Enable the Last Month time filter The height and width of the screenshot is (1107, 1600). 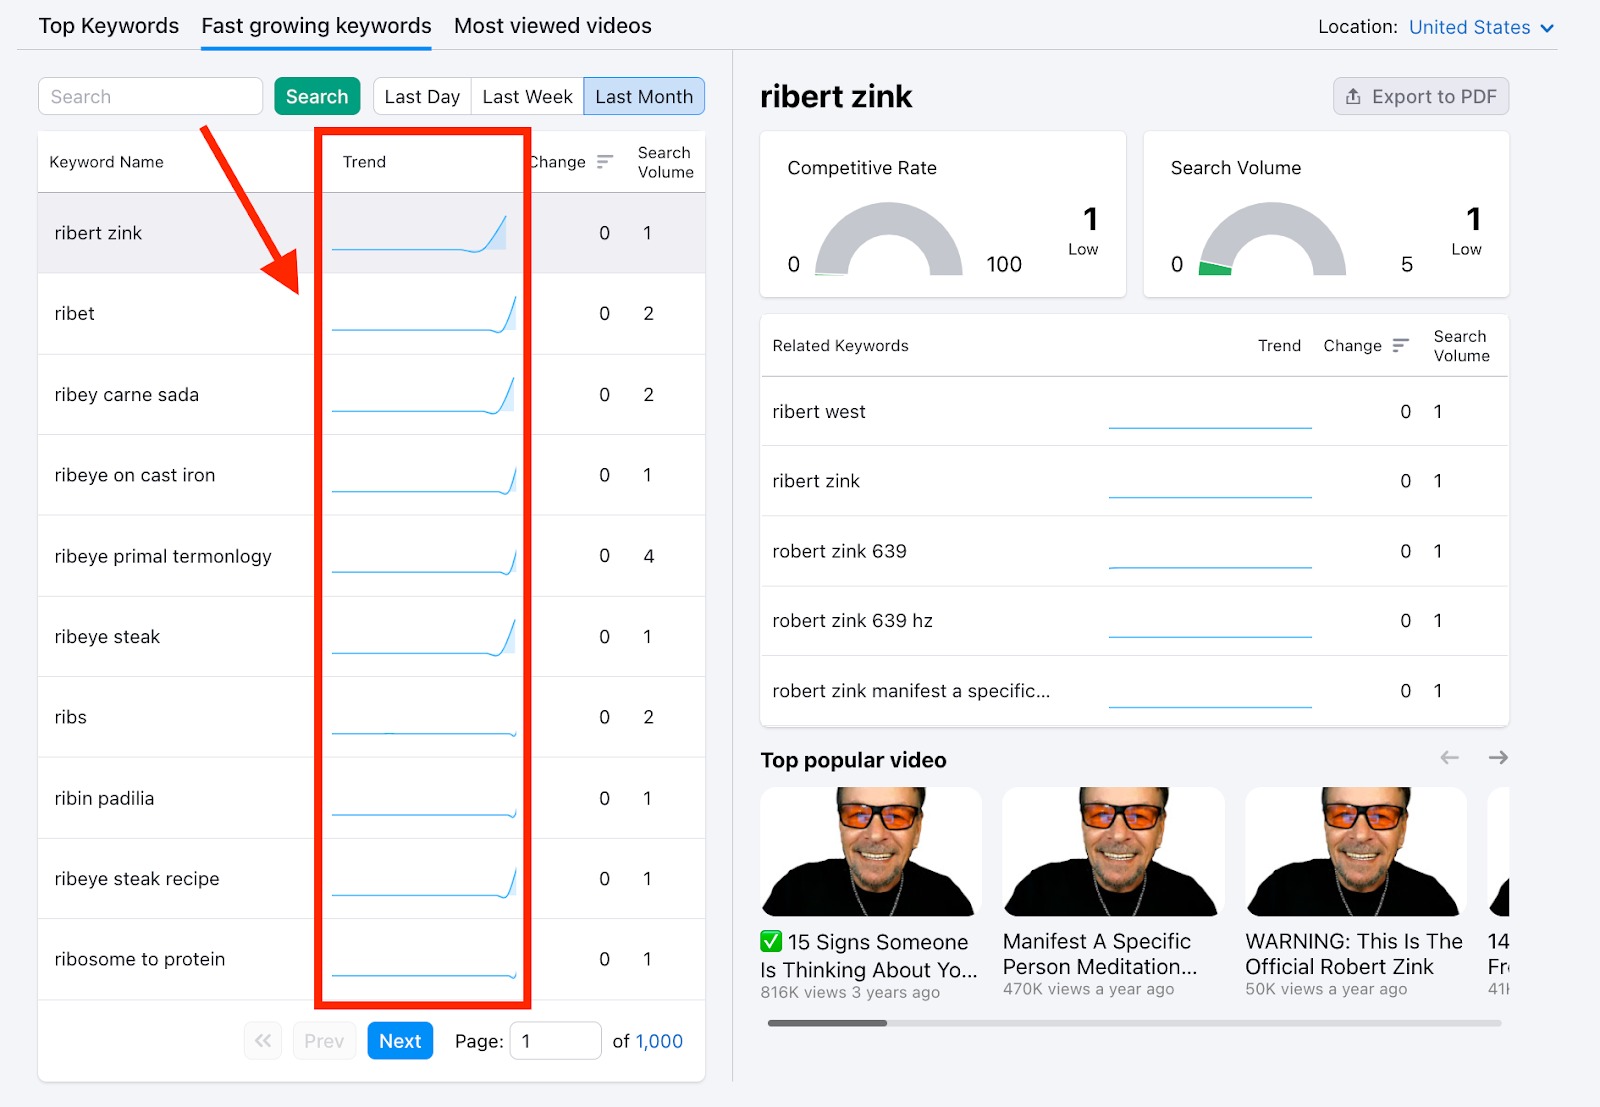(x=644, y=96)
